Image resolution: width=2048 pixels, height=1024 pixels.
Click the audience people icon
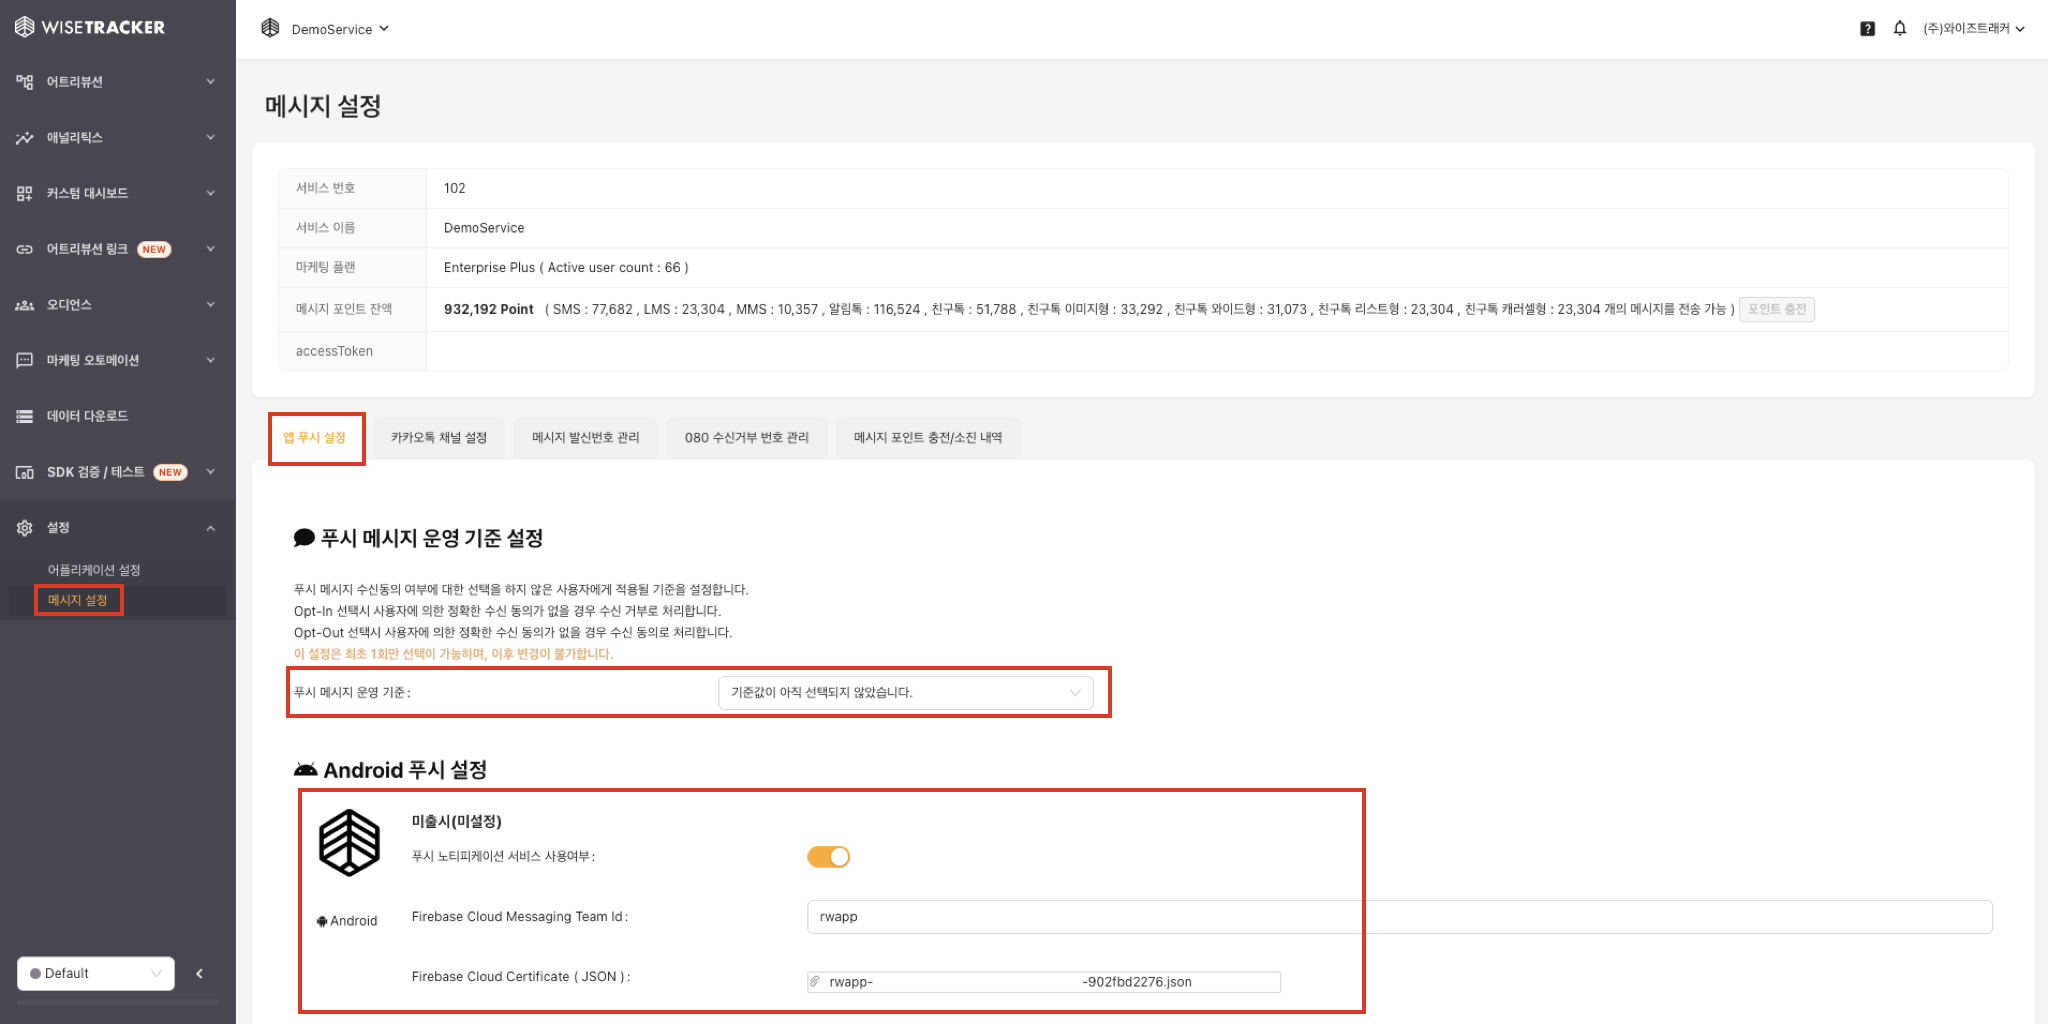coord(24,305)
